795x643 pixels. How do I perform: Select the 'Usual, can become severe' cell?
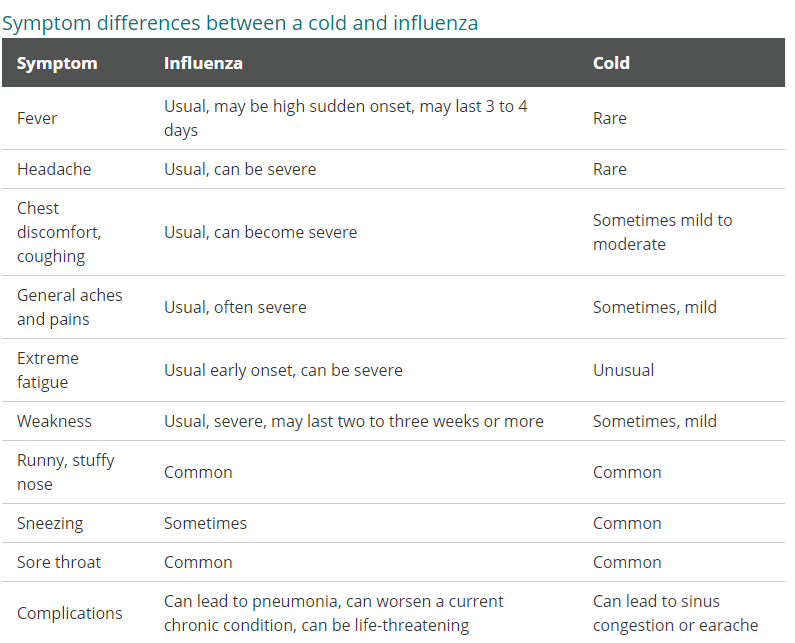260,232
